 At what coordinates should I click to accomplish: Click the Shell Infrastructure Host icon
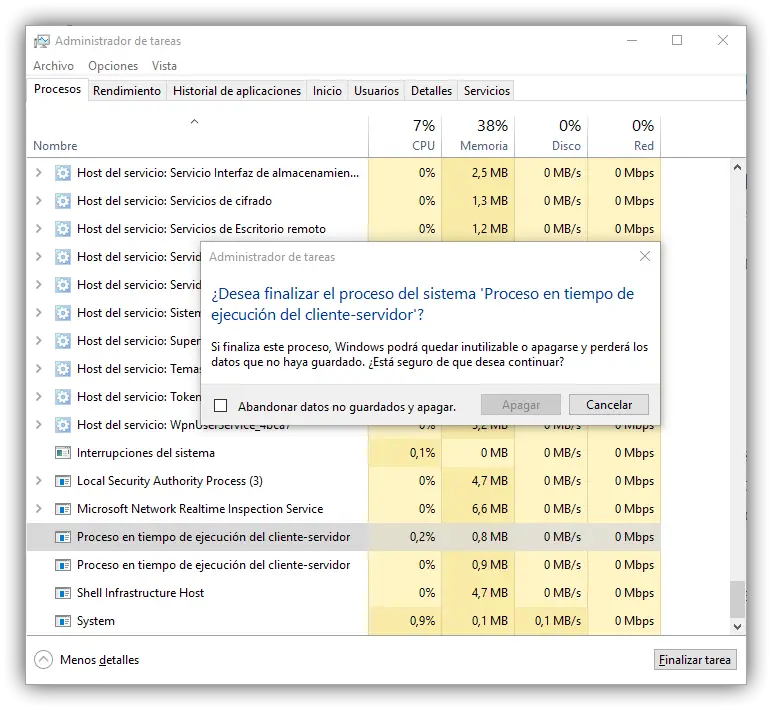pos(63,593)
